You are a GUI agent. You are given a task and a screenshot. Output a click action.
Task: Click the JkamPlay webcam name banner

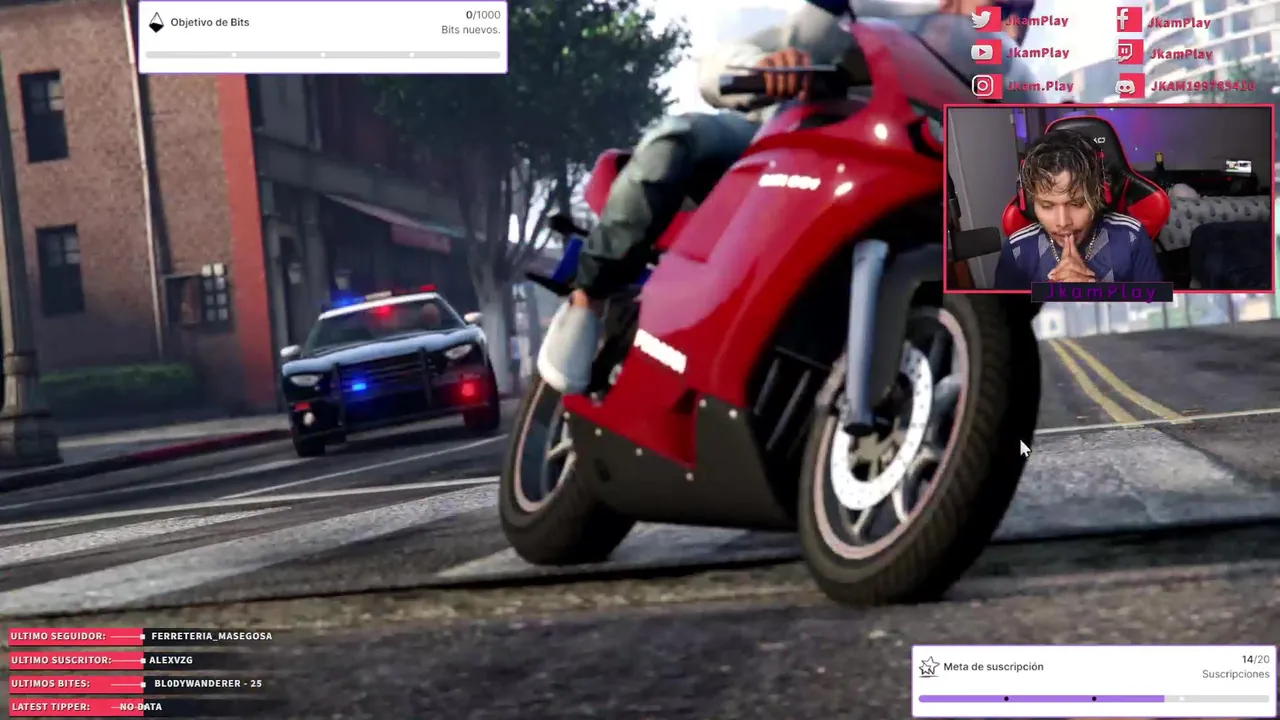coord(1100,292)
